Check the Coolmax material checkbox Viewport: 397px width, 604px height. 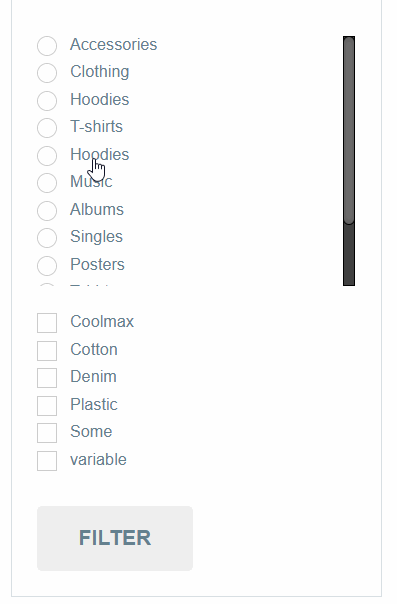tap(47, 323)
